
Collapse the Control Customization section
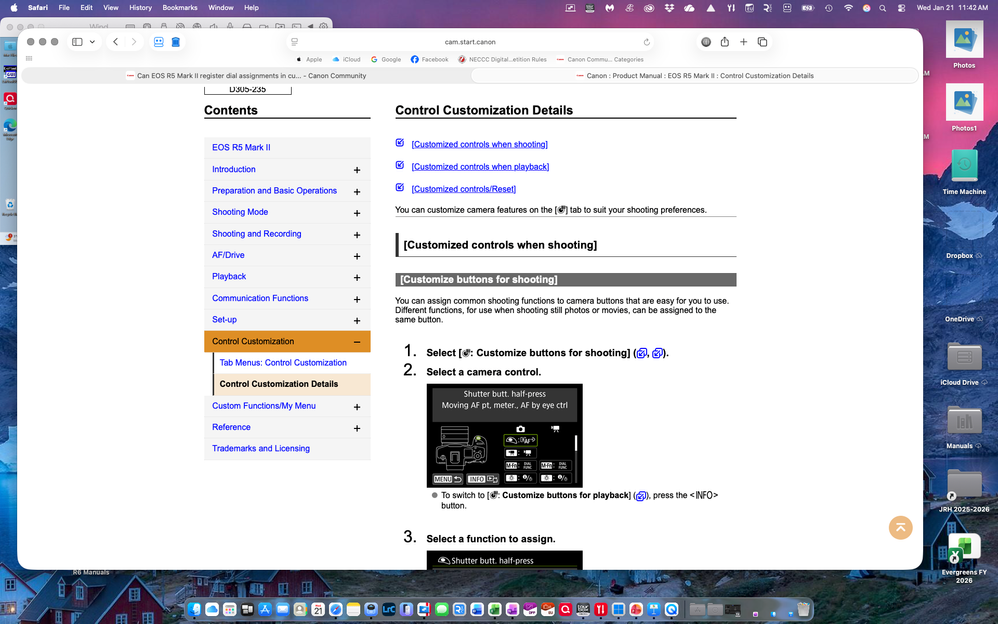point(357,341)
